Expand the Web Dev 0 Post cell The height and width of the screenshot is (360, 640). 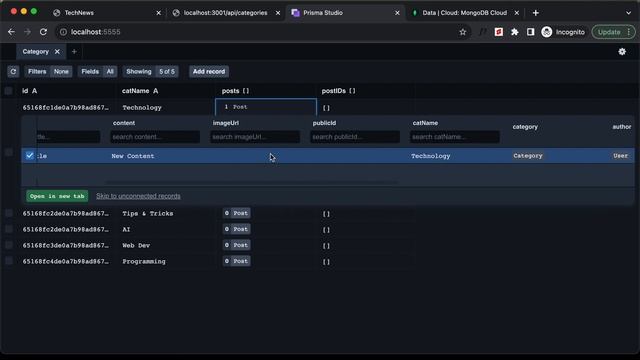coord(237,245)
